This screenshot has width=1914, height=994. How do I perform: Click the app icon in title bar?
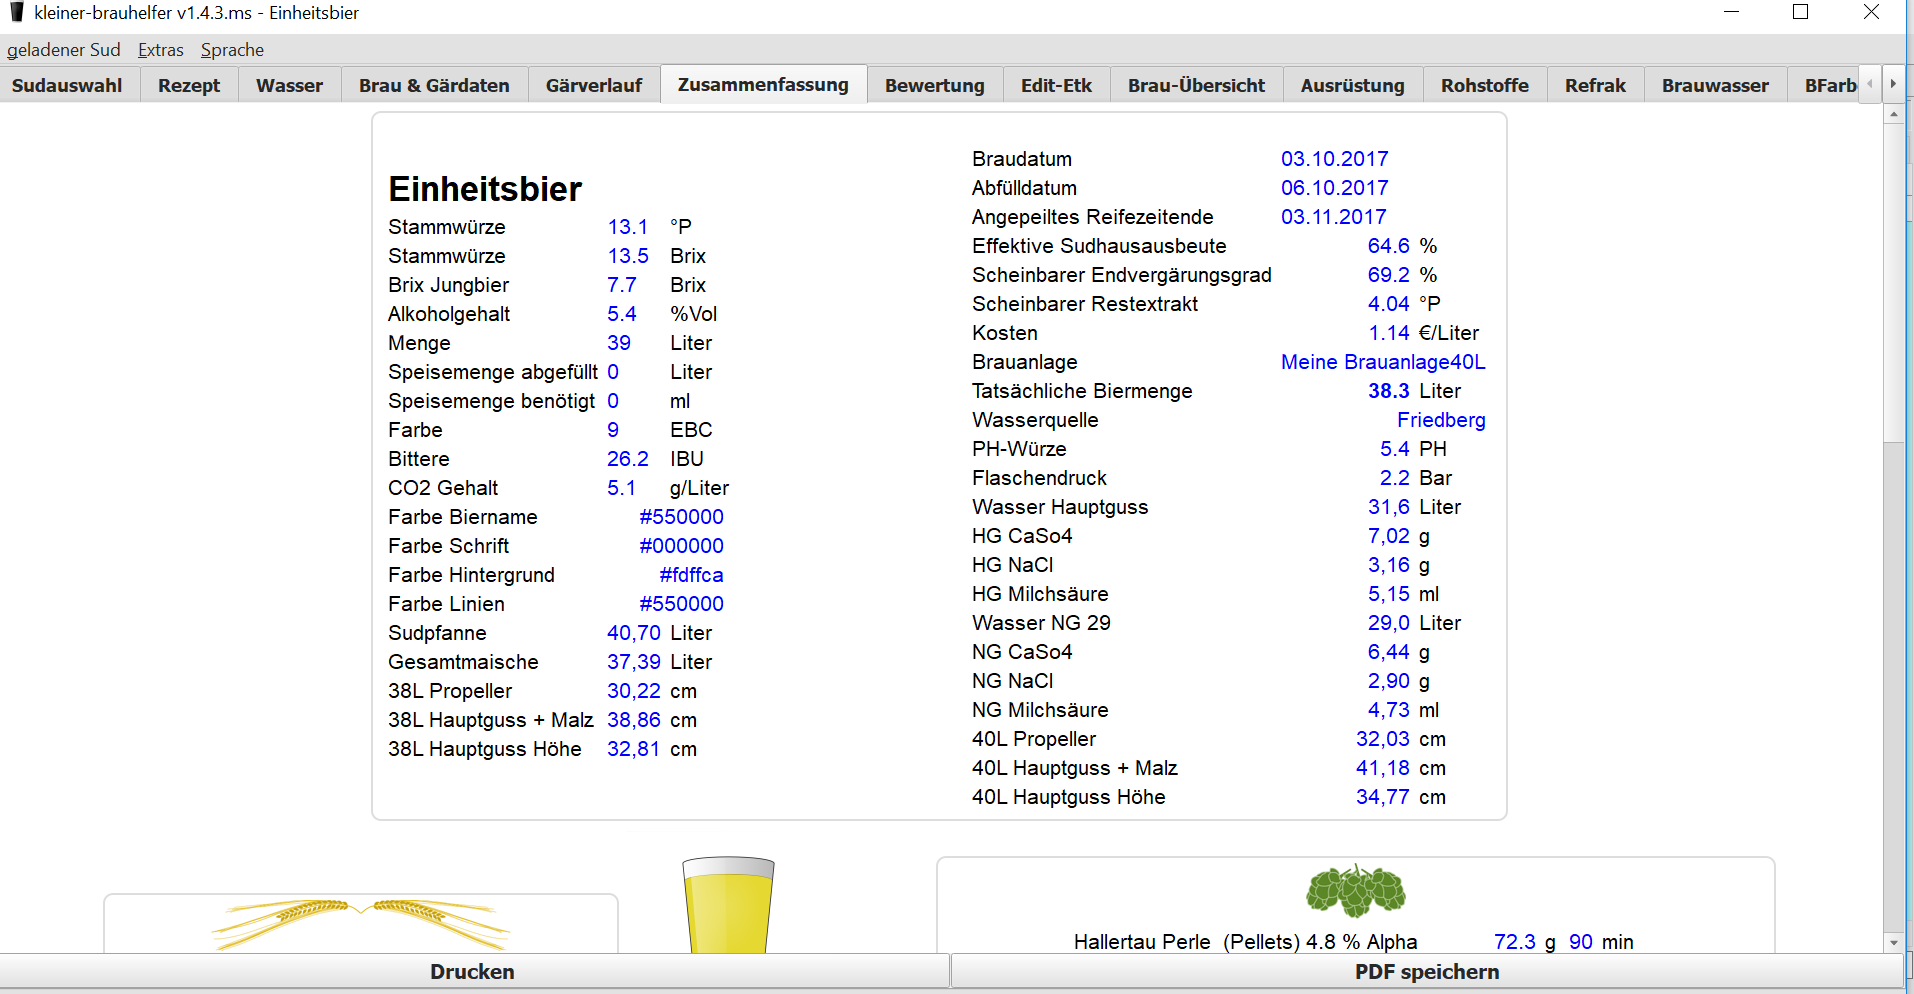(x=16, y=12)
